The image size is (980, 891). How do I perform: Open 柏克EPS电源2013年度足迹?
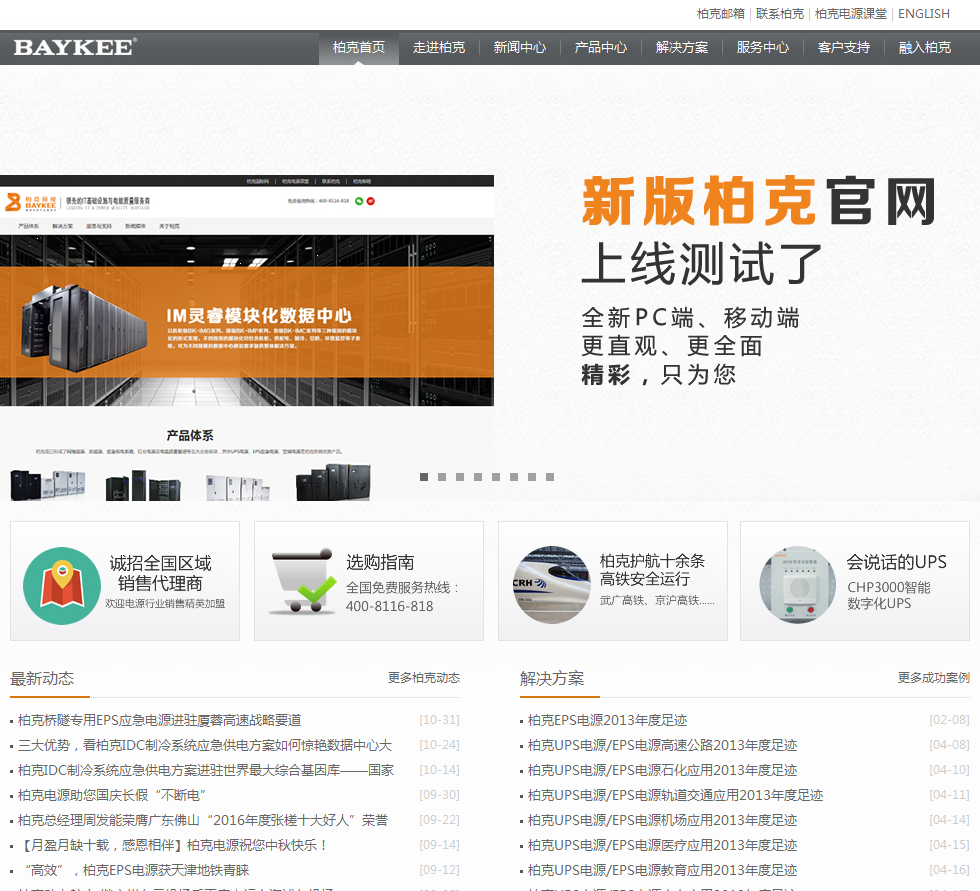click(x=608, y=720)
